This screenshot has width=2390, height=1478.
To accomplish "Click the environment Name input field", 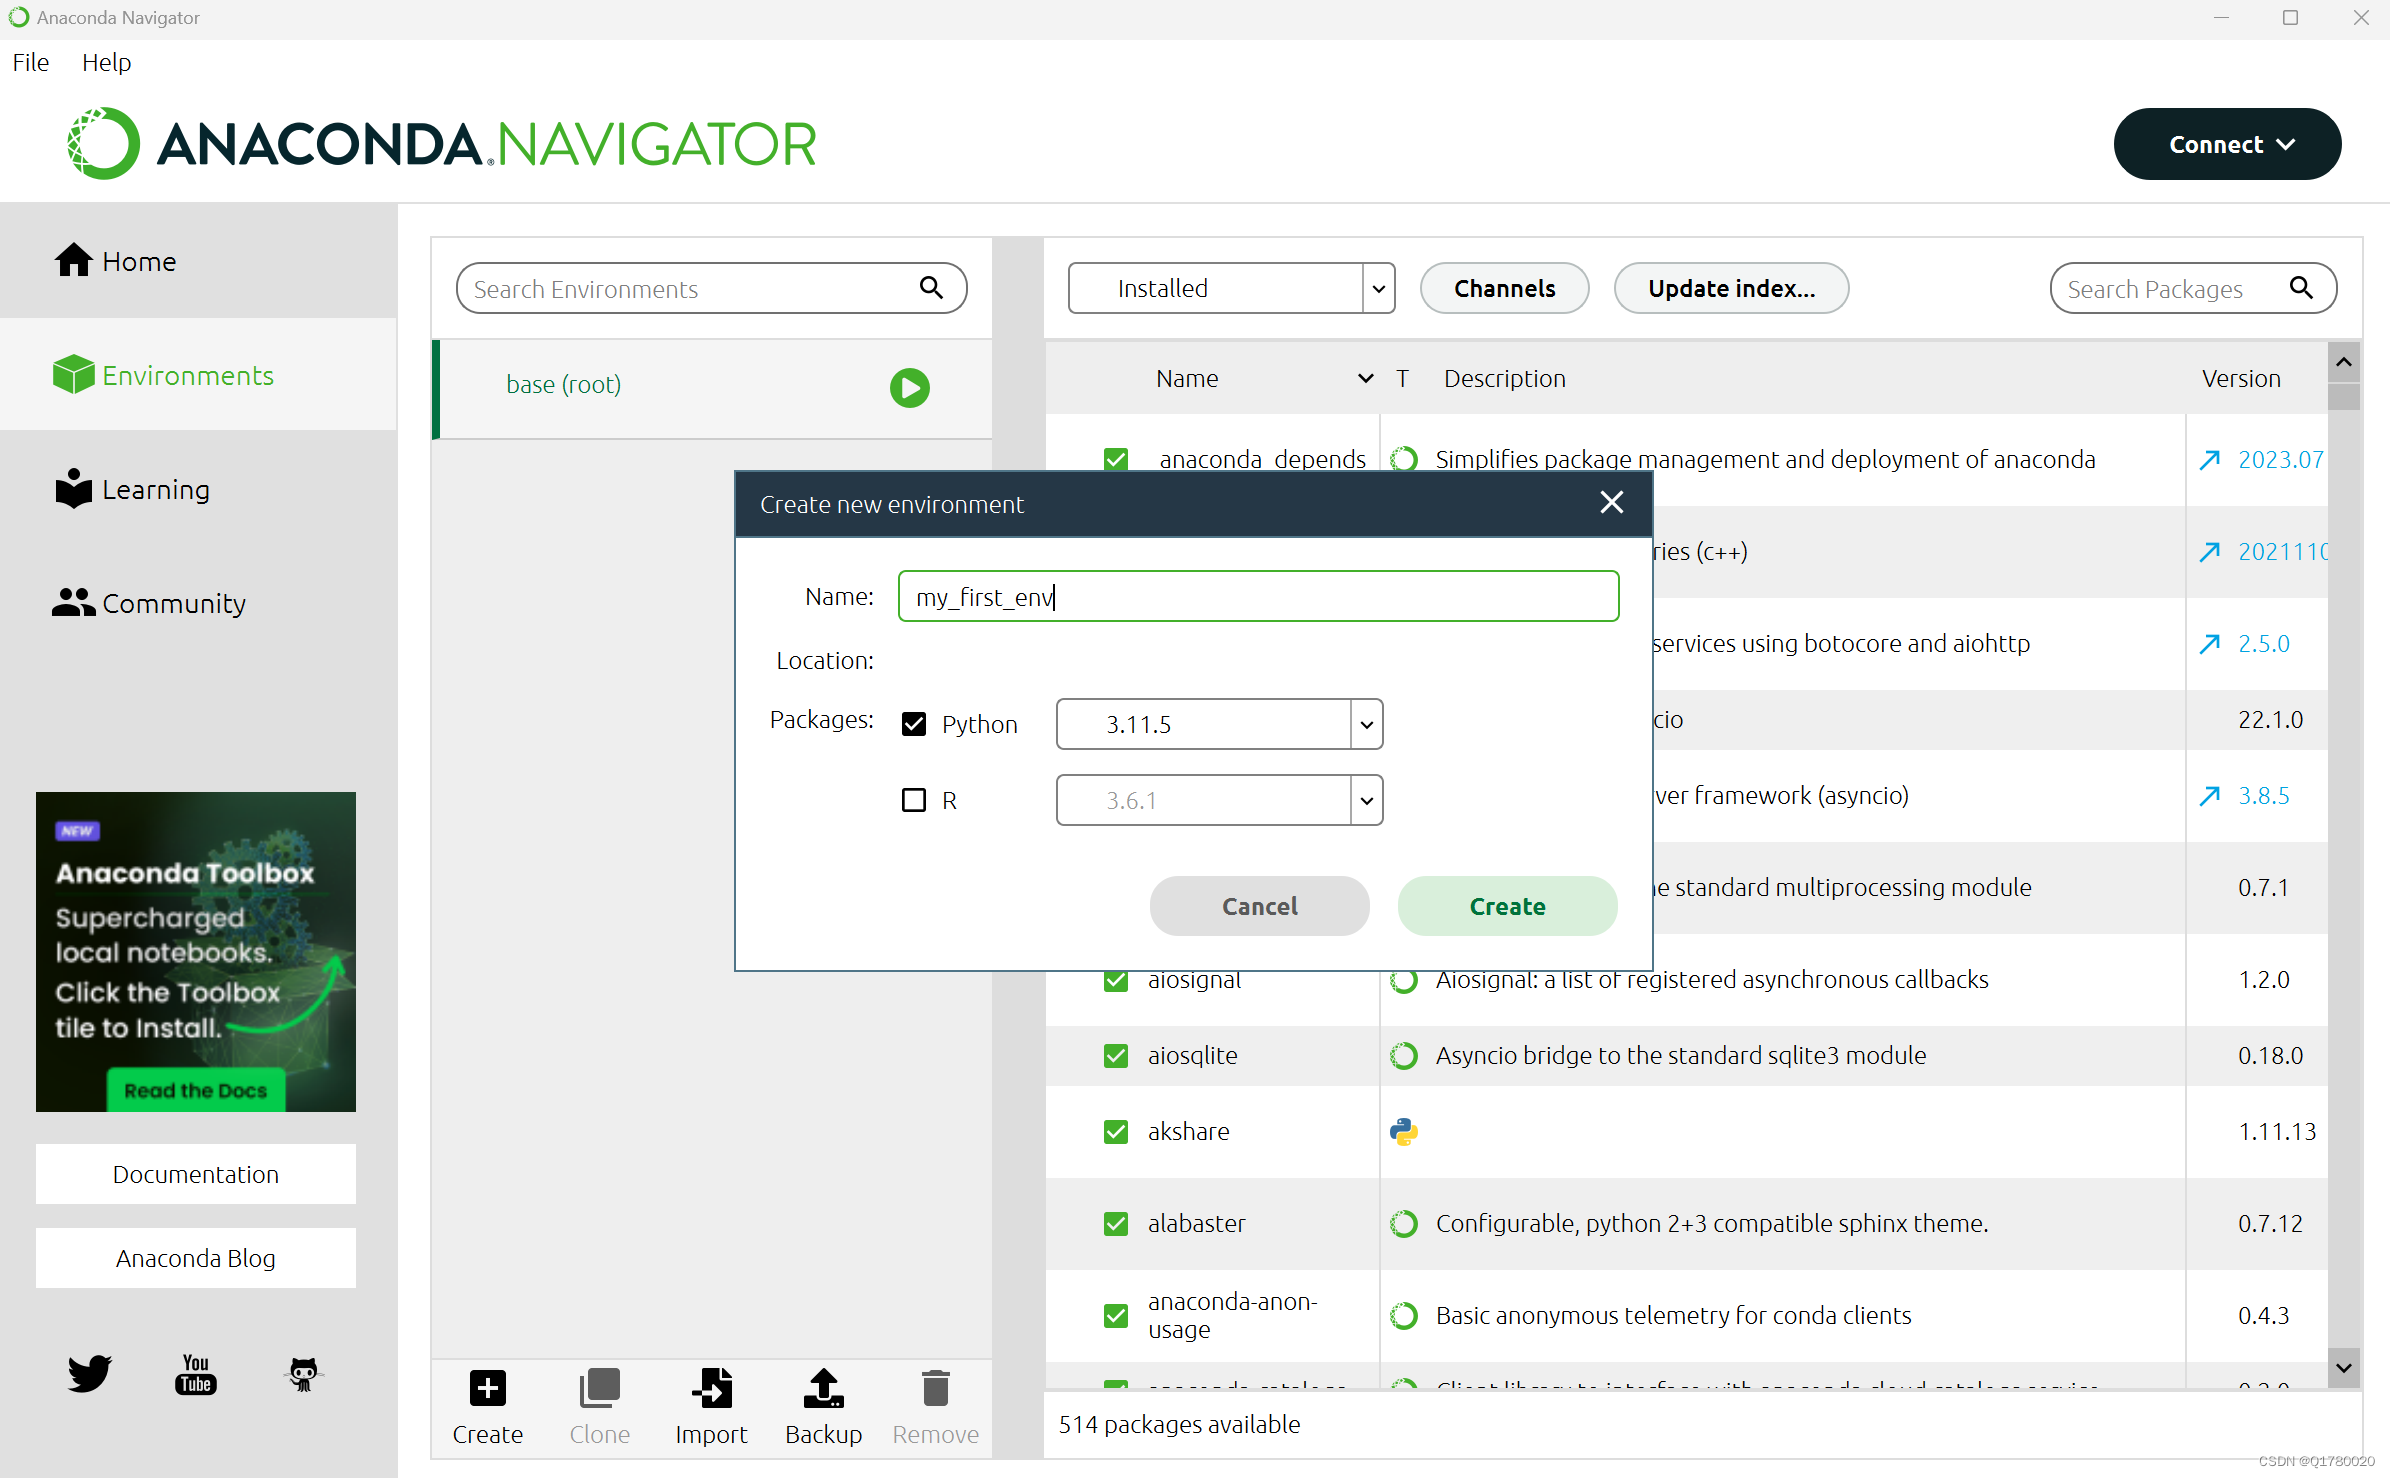I will [1257, 597].
